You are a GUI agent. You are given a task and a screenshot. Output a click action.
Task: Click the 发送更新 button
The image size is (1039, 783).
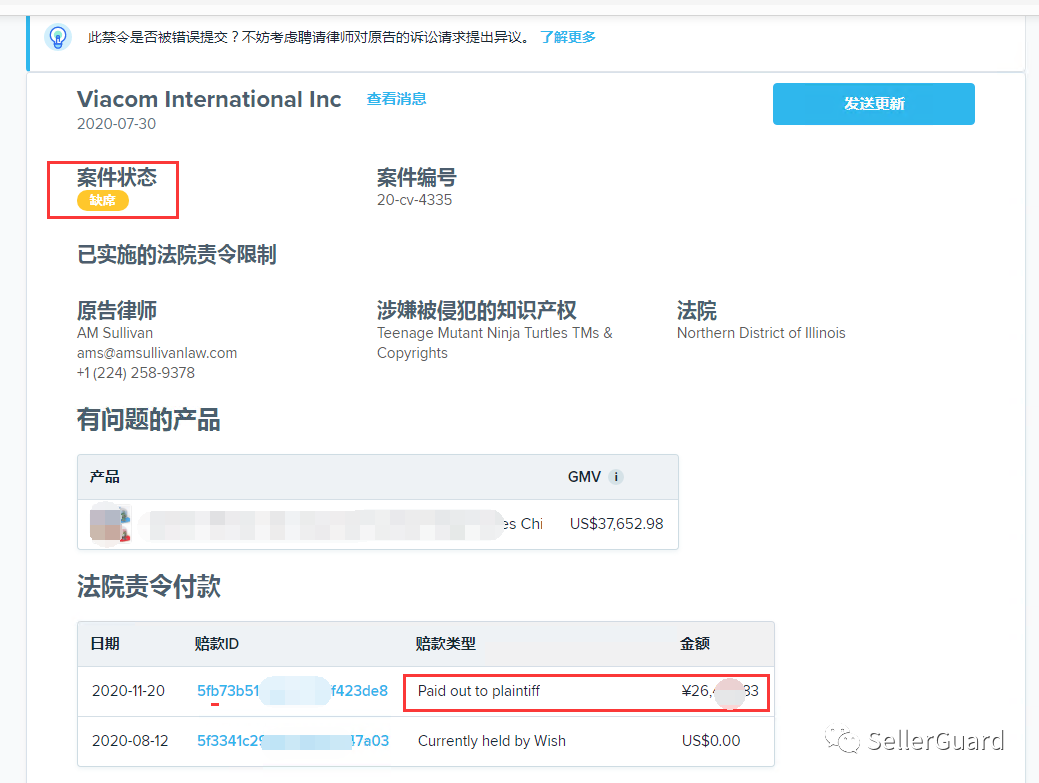(x=873, y=104)
